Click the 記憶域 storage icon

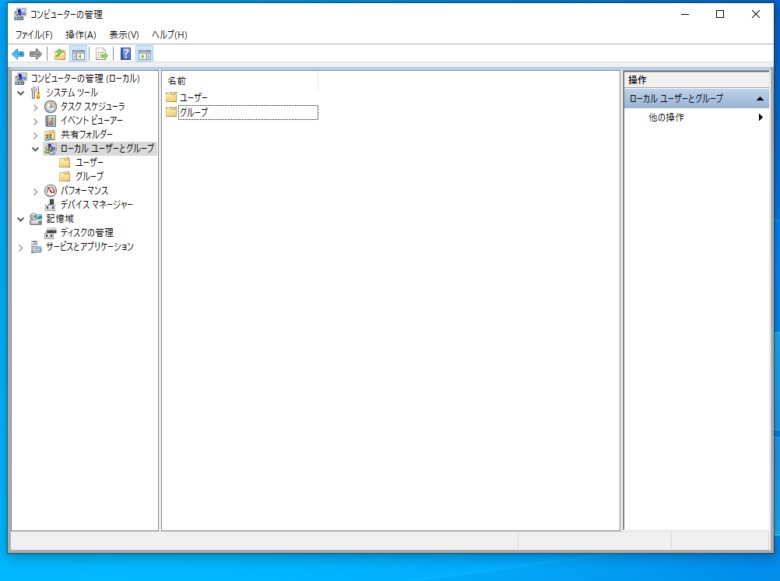pyautogui.click(x=35, y=218)
